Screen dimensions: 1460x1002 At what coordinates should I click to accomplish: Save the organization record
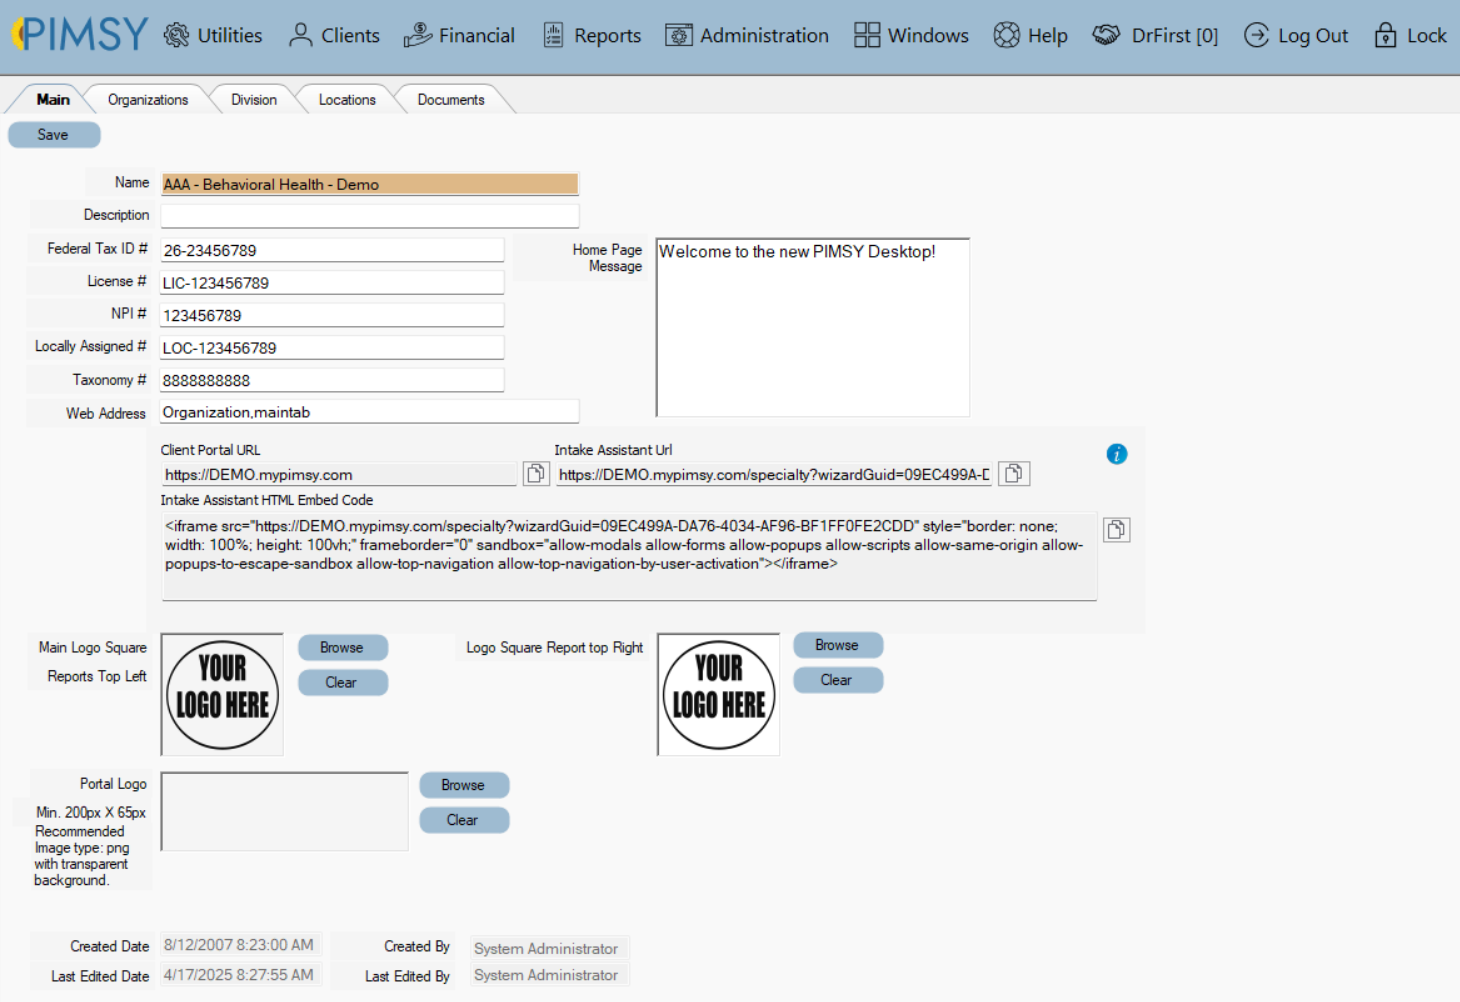click(x=53, y=134)
